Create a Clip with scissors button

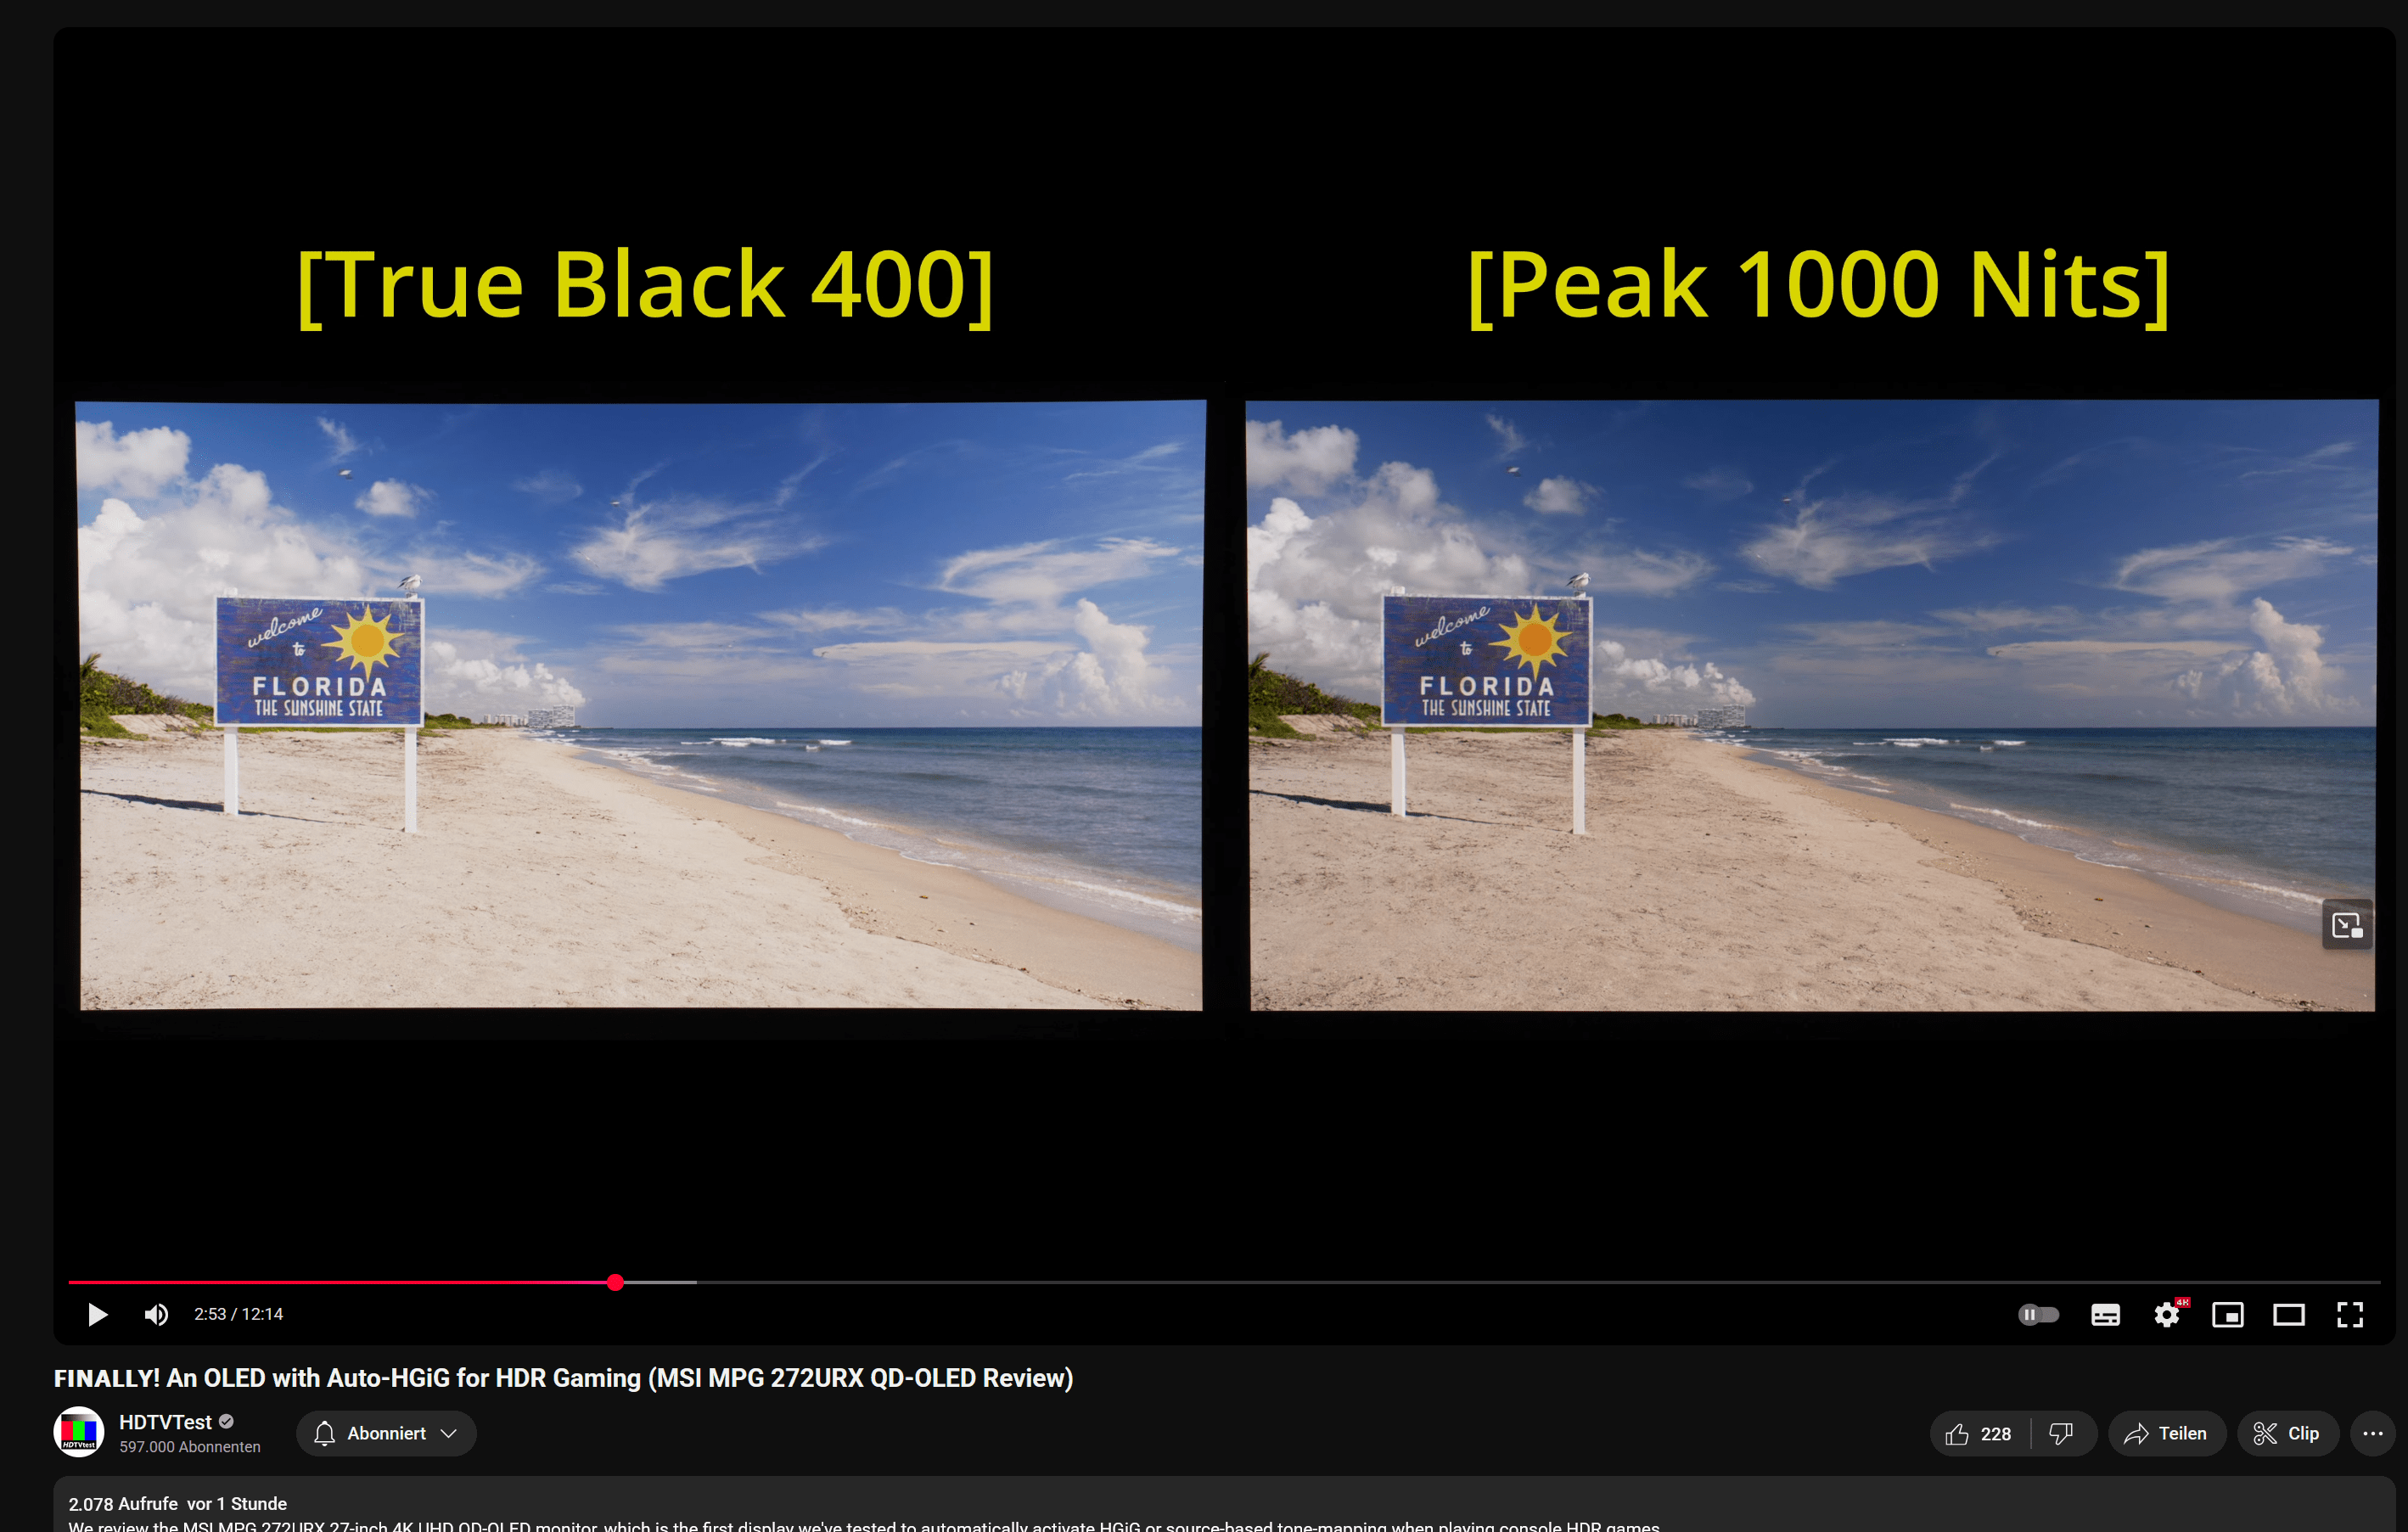coord(2286,1434)
